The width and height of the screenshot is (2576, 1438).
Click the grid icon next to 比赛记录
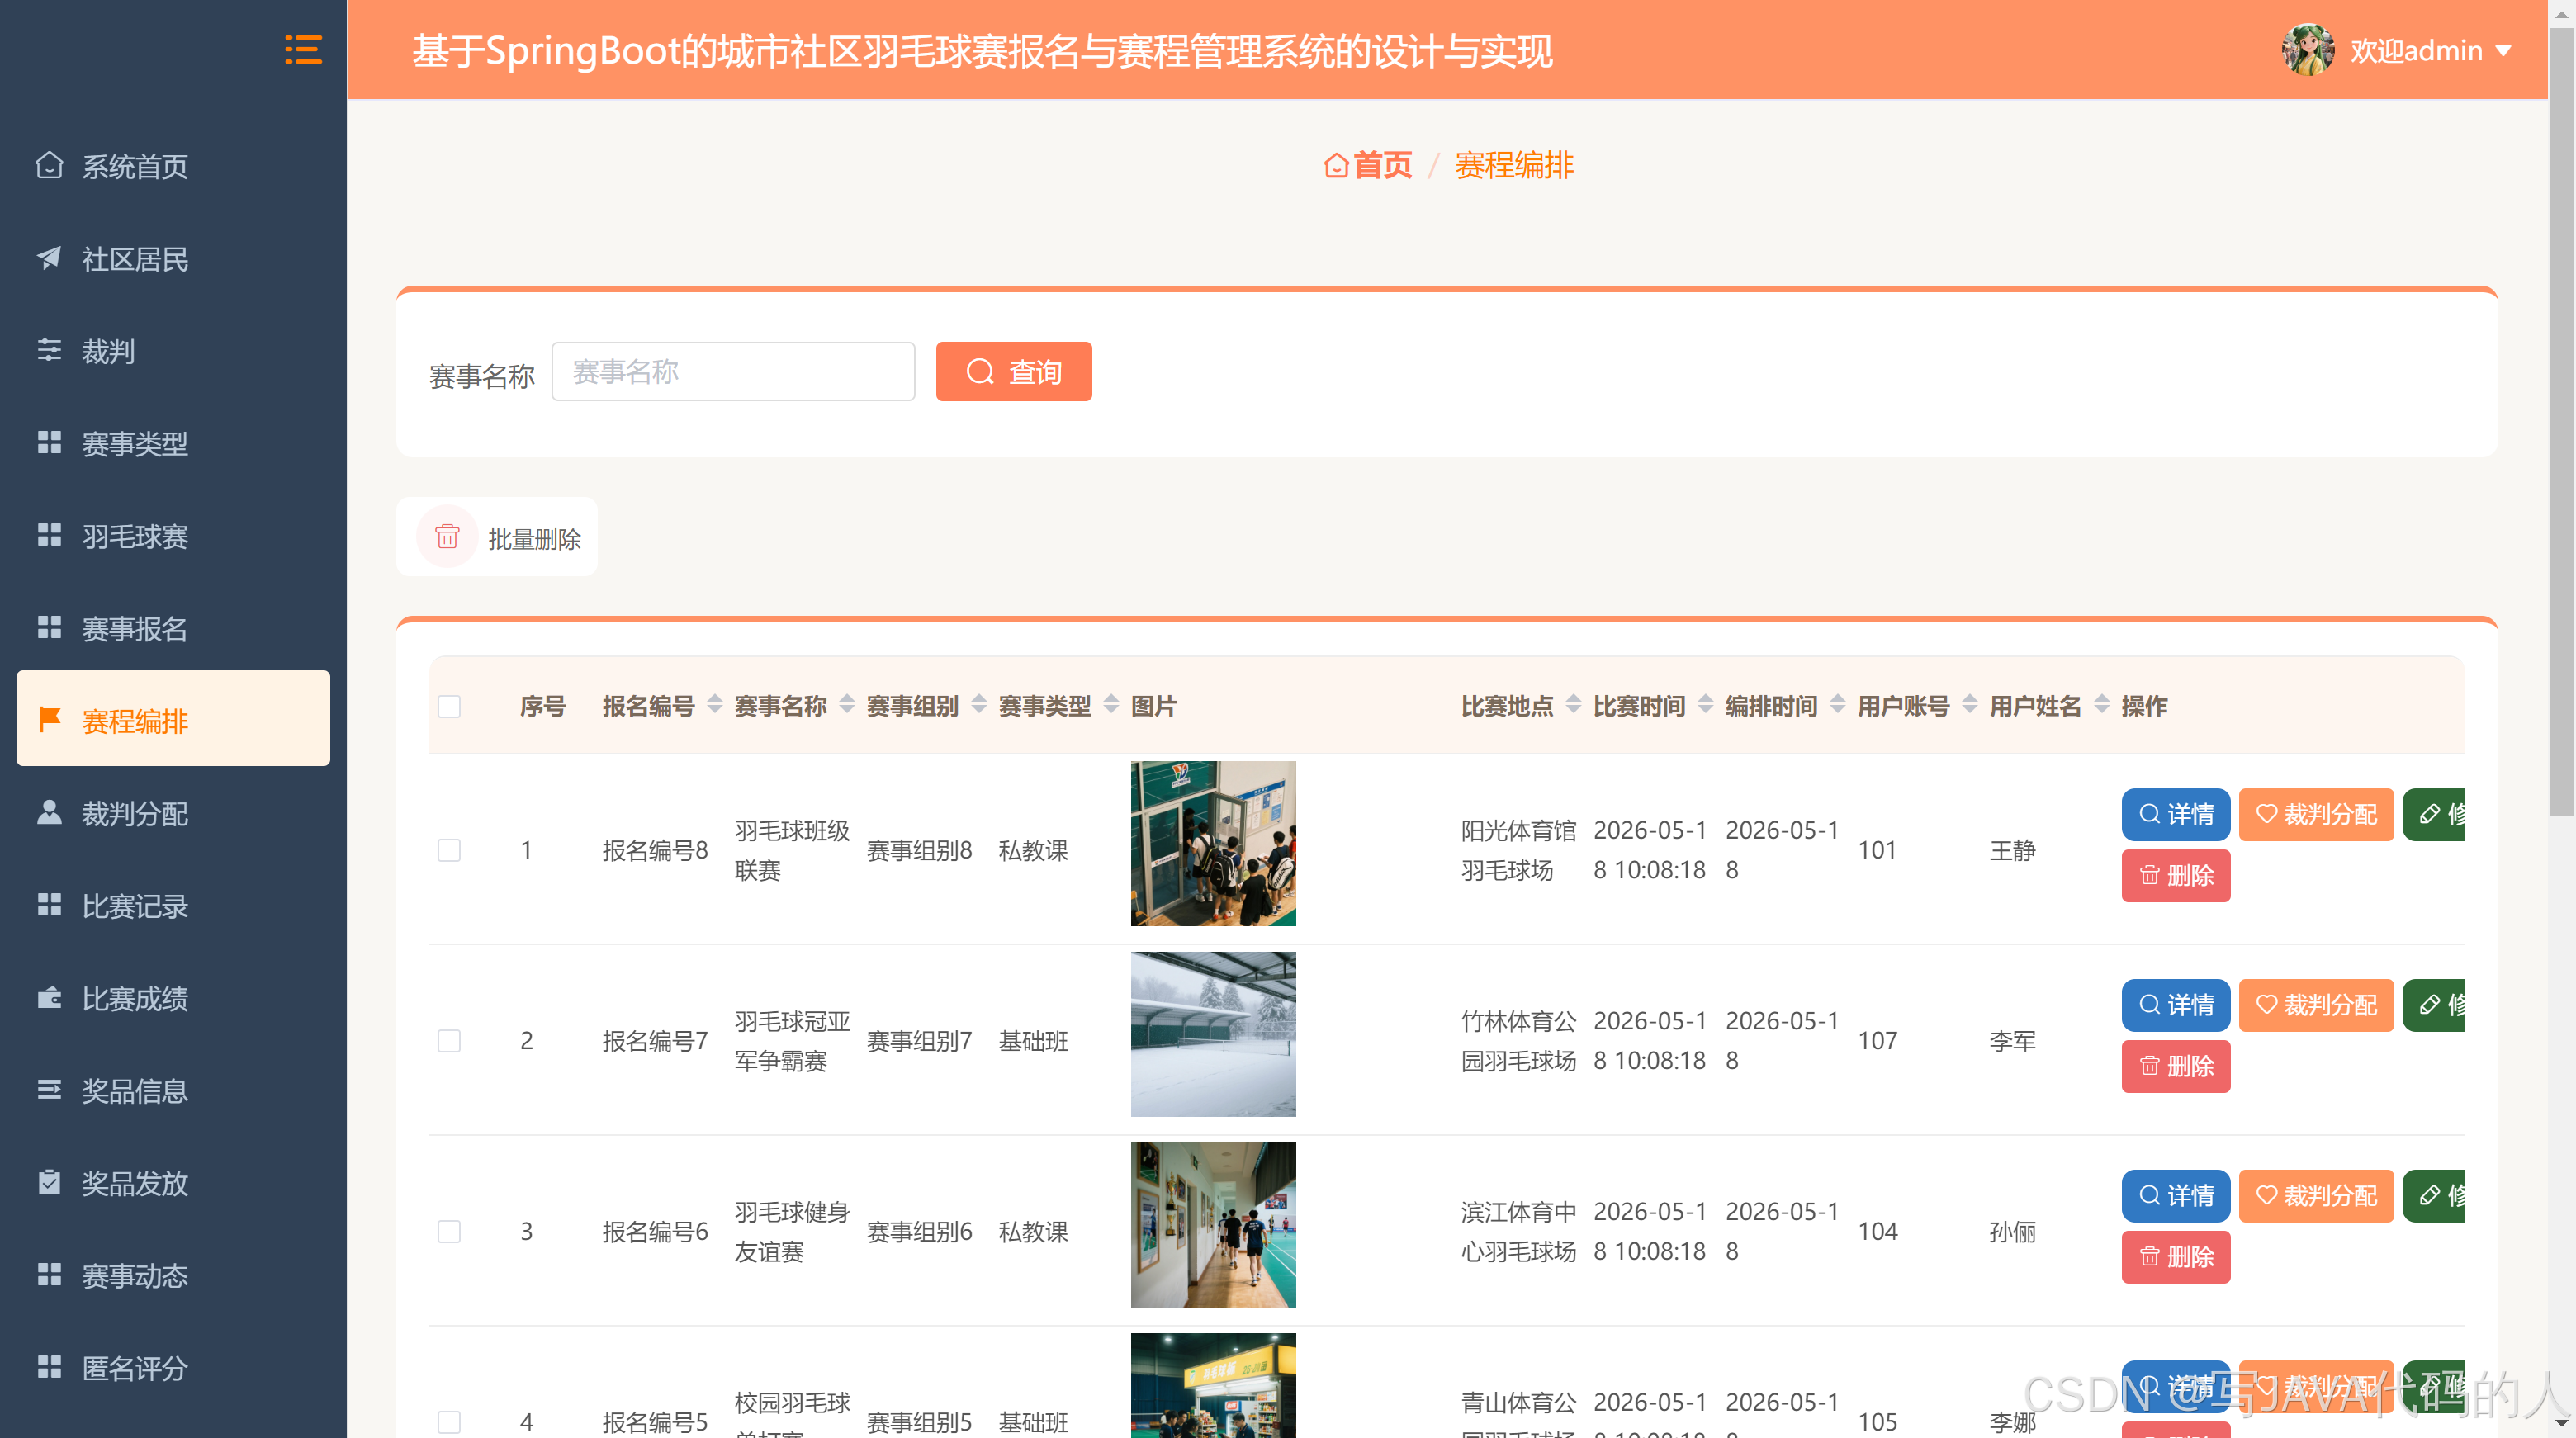tap(49, 905)
